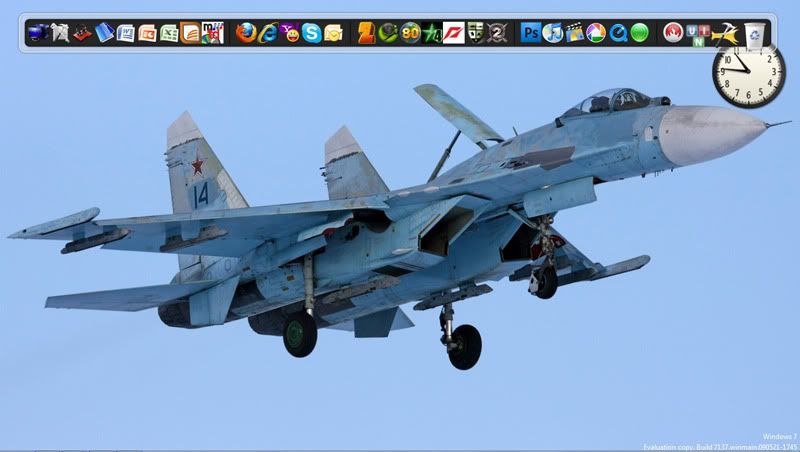The image size is (800, 452).
Task: Click the green sphere icon in dock
Action: click(639, 33)
